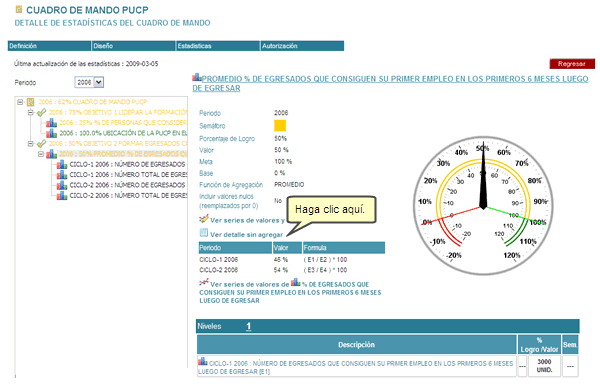Open the Autorización tab
The image size is (600, 384).
pyautogui.click(x=302, y=46)
